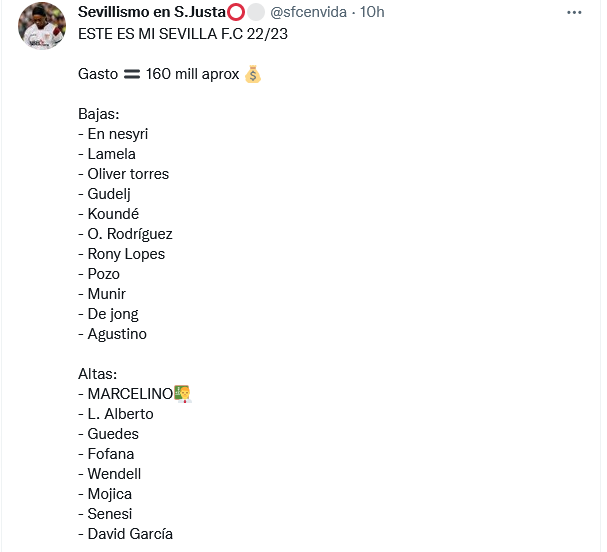607x552 pixels.
Task: Click the money bag emoji
Action: click(x=252, y=74)
